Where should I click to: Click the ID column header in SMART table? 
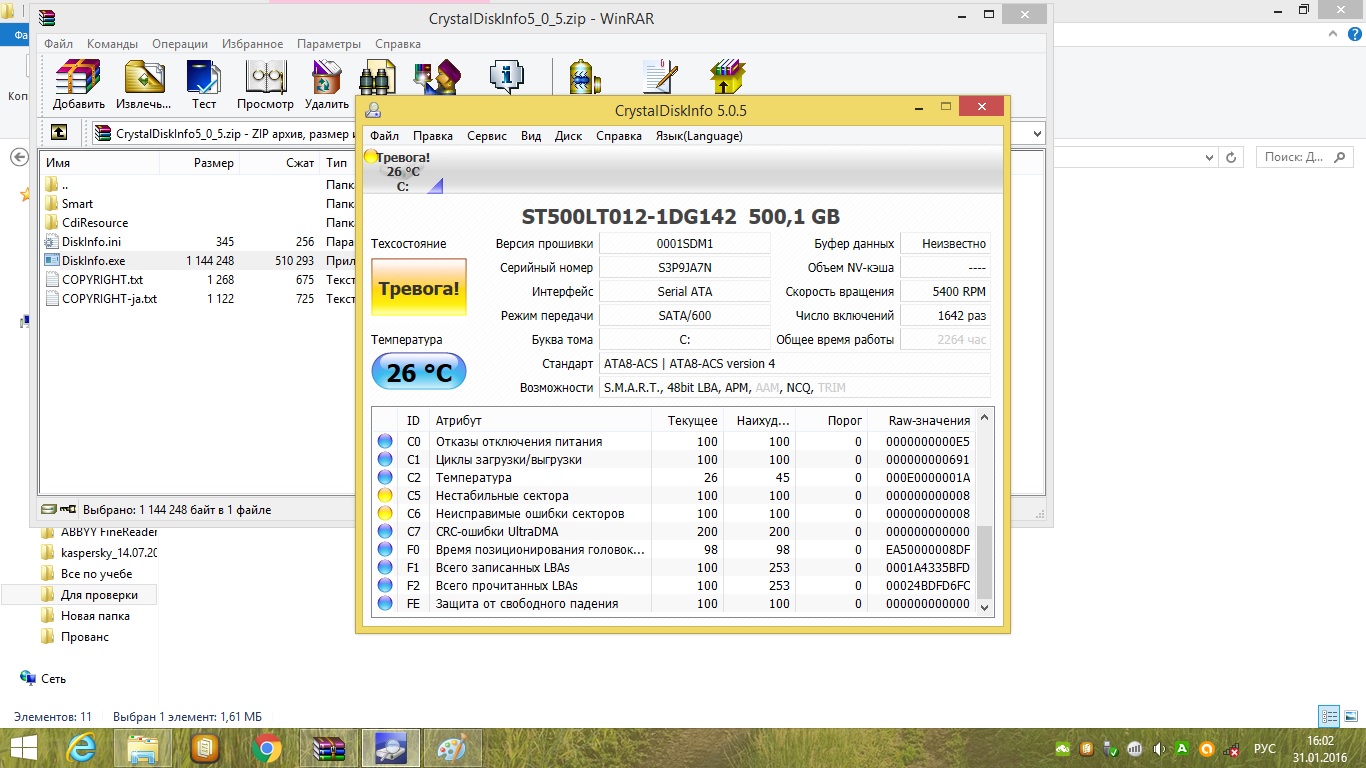(x=414, y=421)
